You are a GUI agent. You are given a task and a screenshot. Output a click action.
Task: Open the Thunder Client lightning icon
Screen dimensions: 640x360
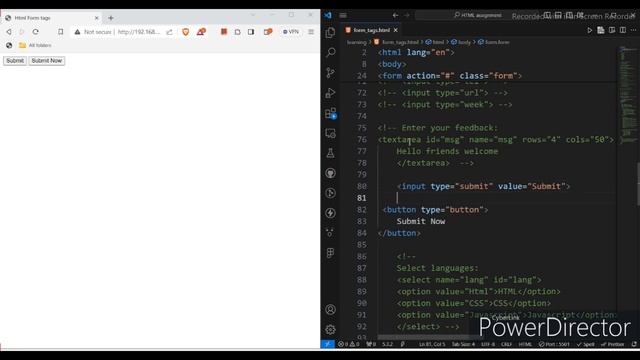(331, 213)
